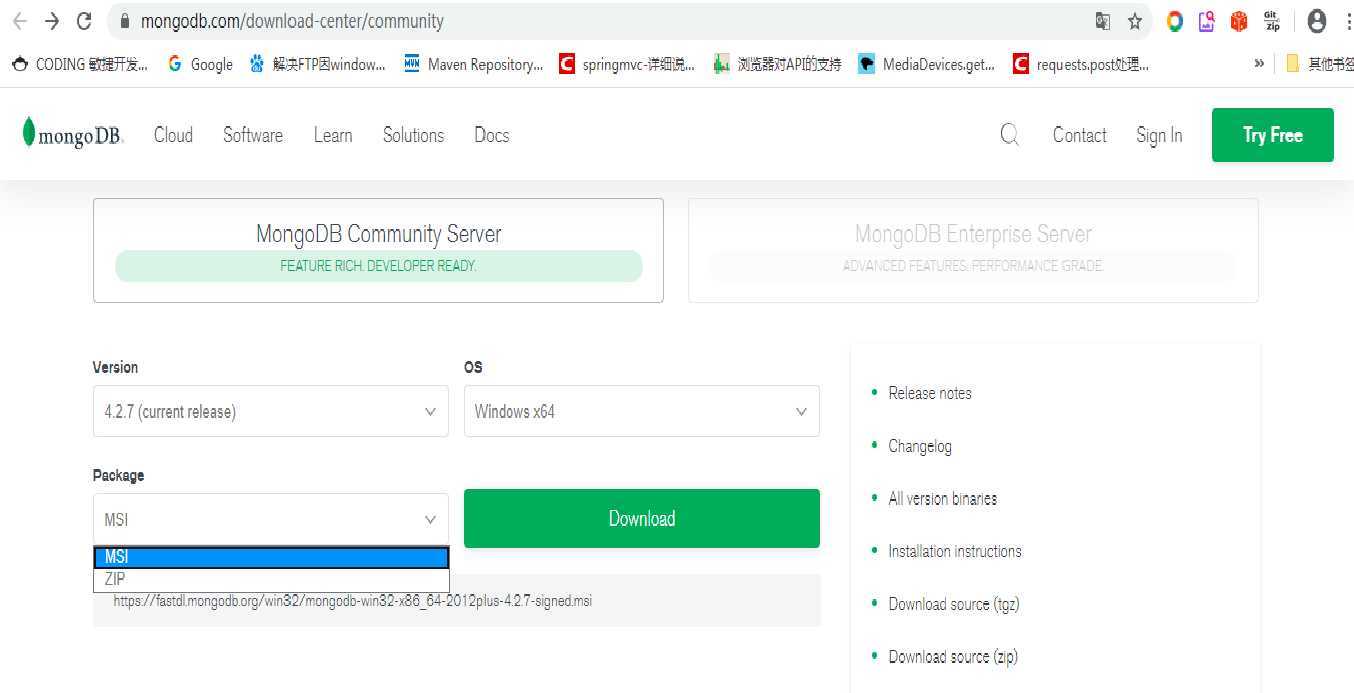The height and width of the screenshot is (693, 1354).
Task: Open the Changelog link
Action: click(920, 446)
